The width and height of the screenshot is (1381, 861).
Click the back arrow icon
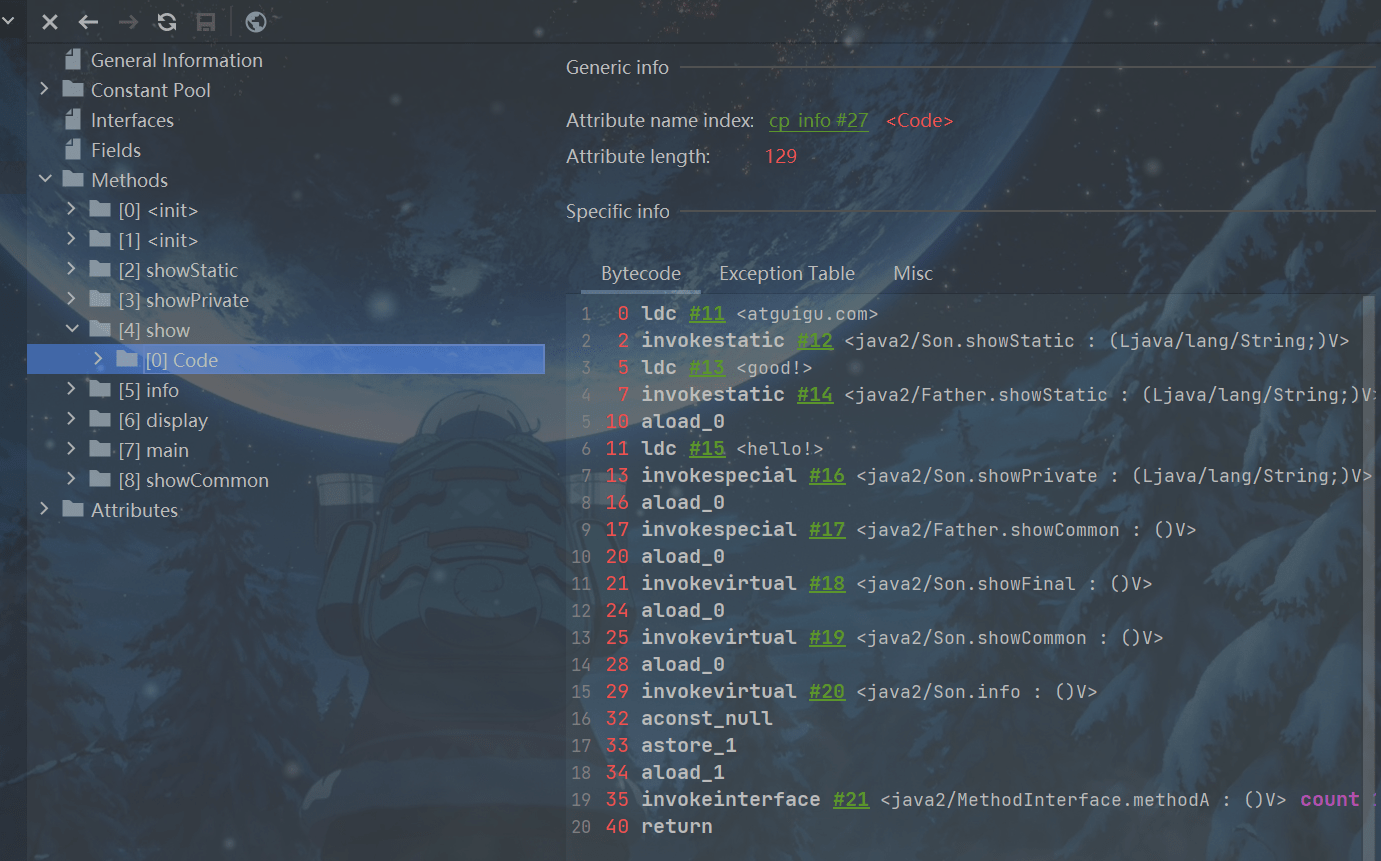(x=88, y=22)
